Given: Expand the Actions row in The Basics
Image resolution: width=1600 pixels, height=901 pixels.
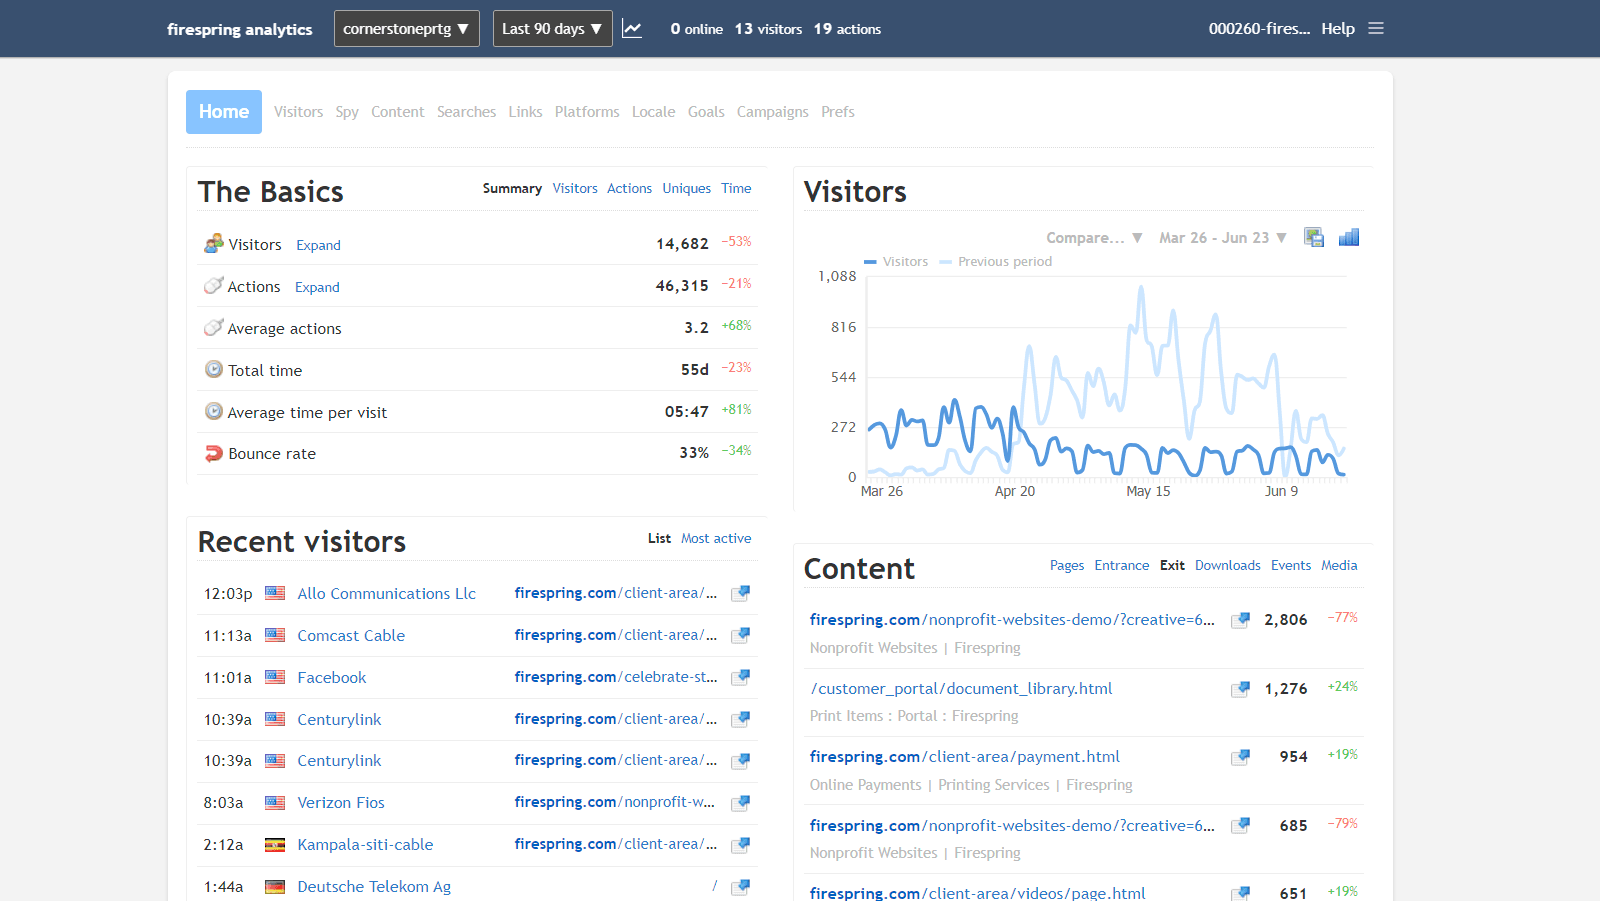Looking at the screenshot, I should (x=317, y=287).
